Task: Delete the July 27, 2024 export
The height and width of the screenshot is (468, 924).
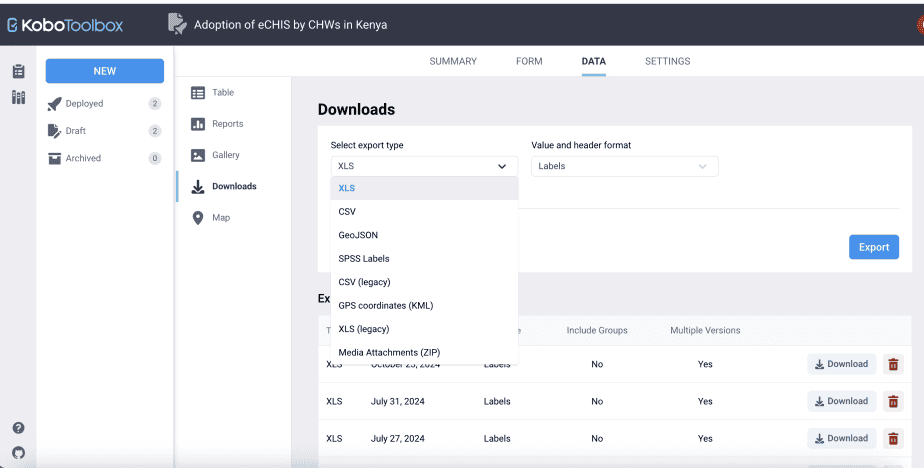Action: (x=892, y=438)
